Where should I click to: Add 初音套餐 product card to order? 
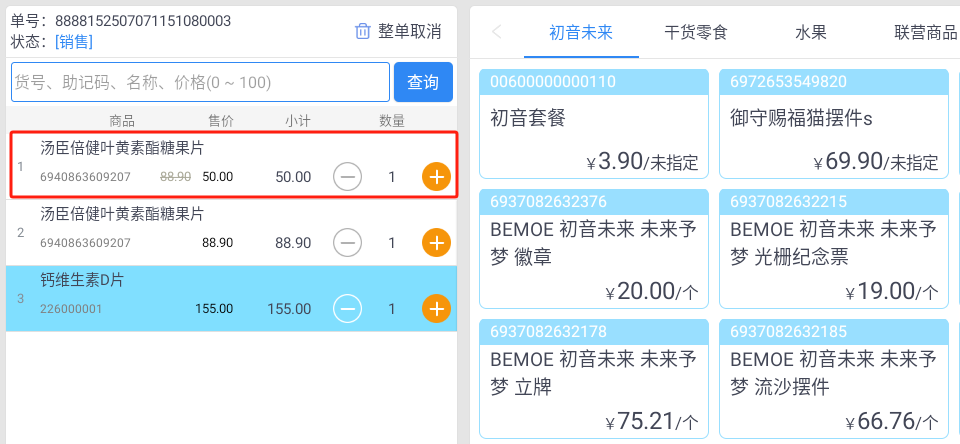click(593, 124)
